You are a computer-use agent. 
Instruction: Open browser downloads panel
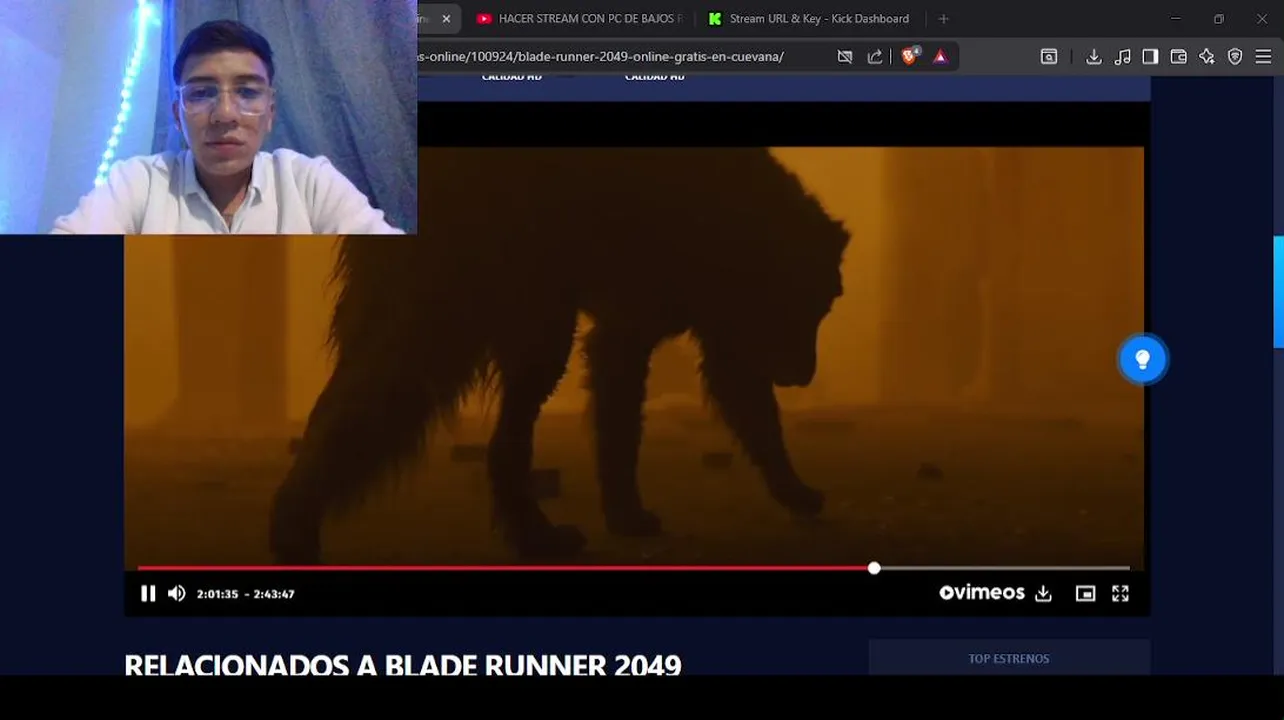pos(1094,57)
